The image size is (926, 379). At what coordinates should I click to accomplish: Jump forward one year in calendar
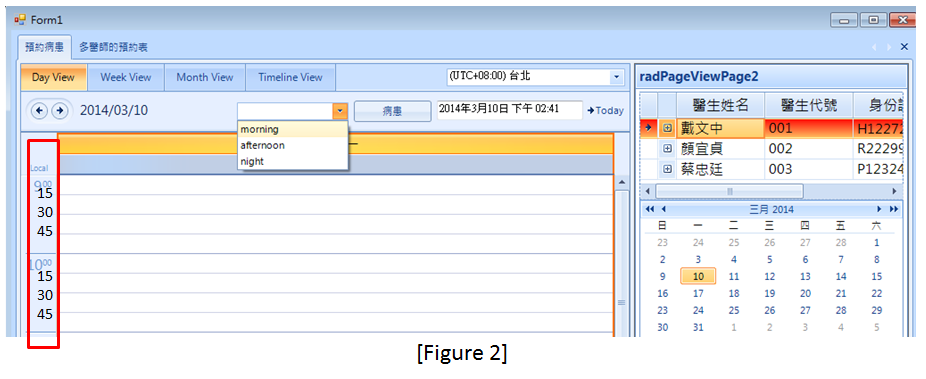point(894,209)
